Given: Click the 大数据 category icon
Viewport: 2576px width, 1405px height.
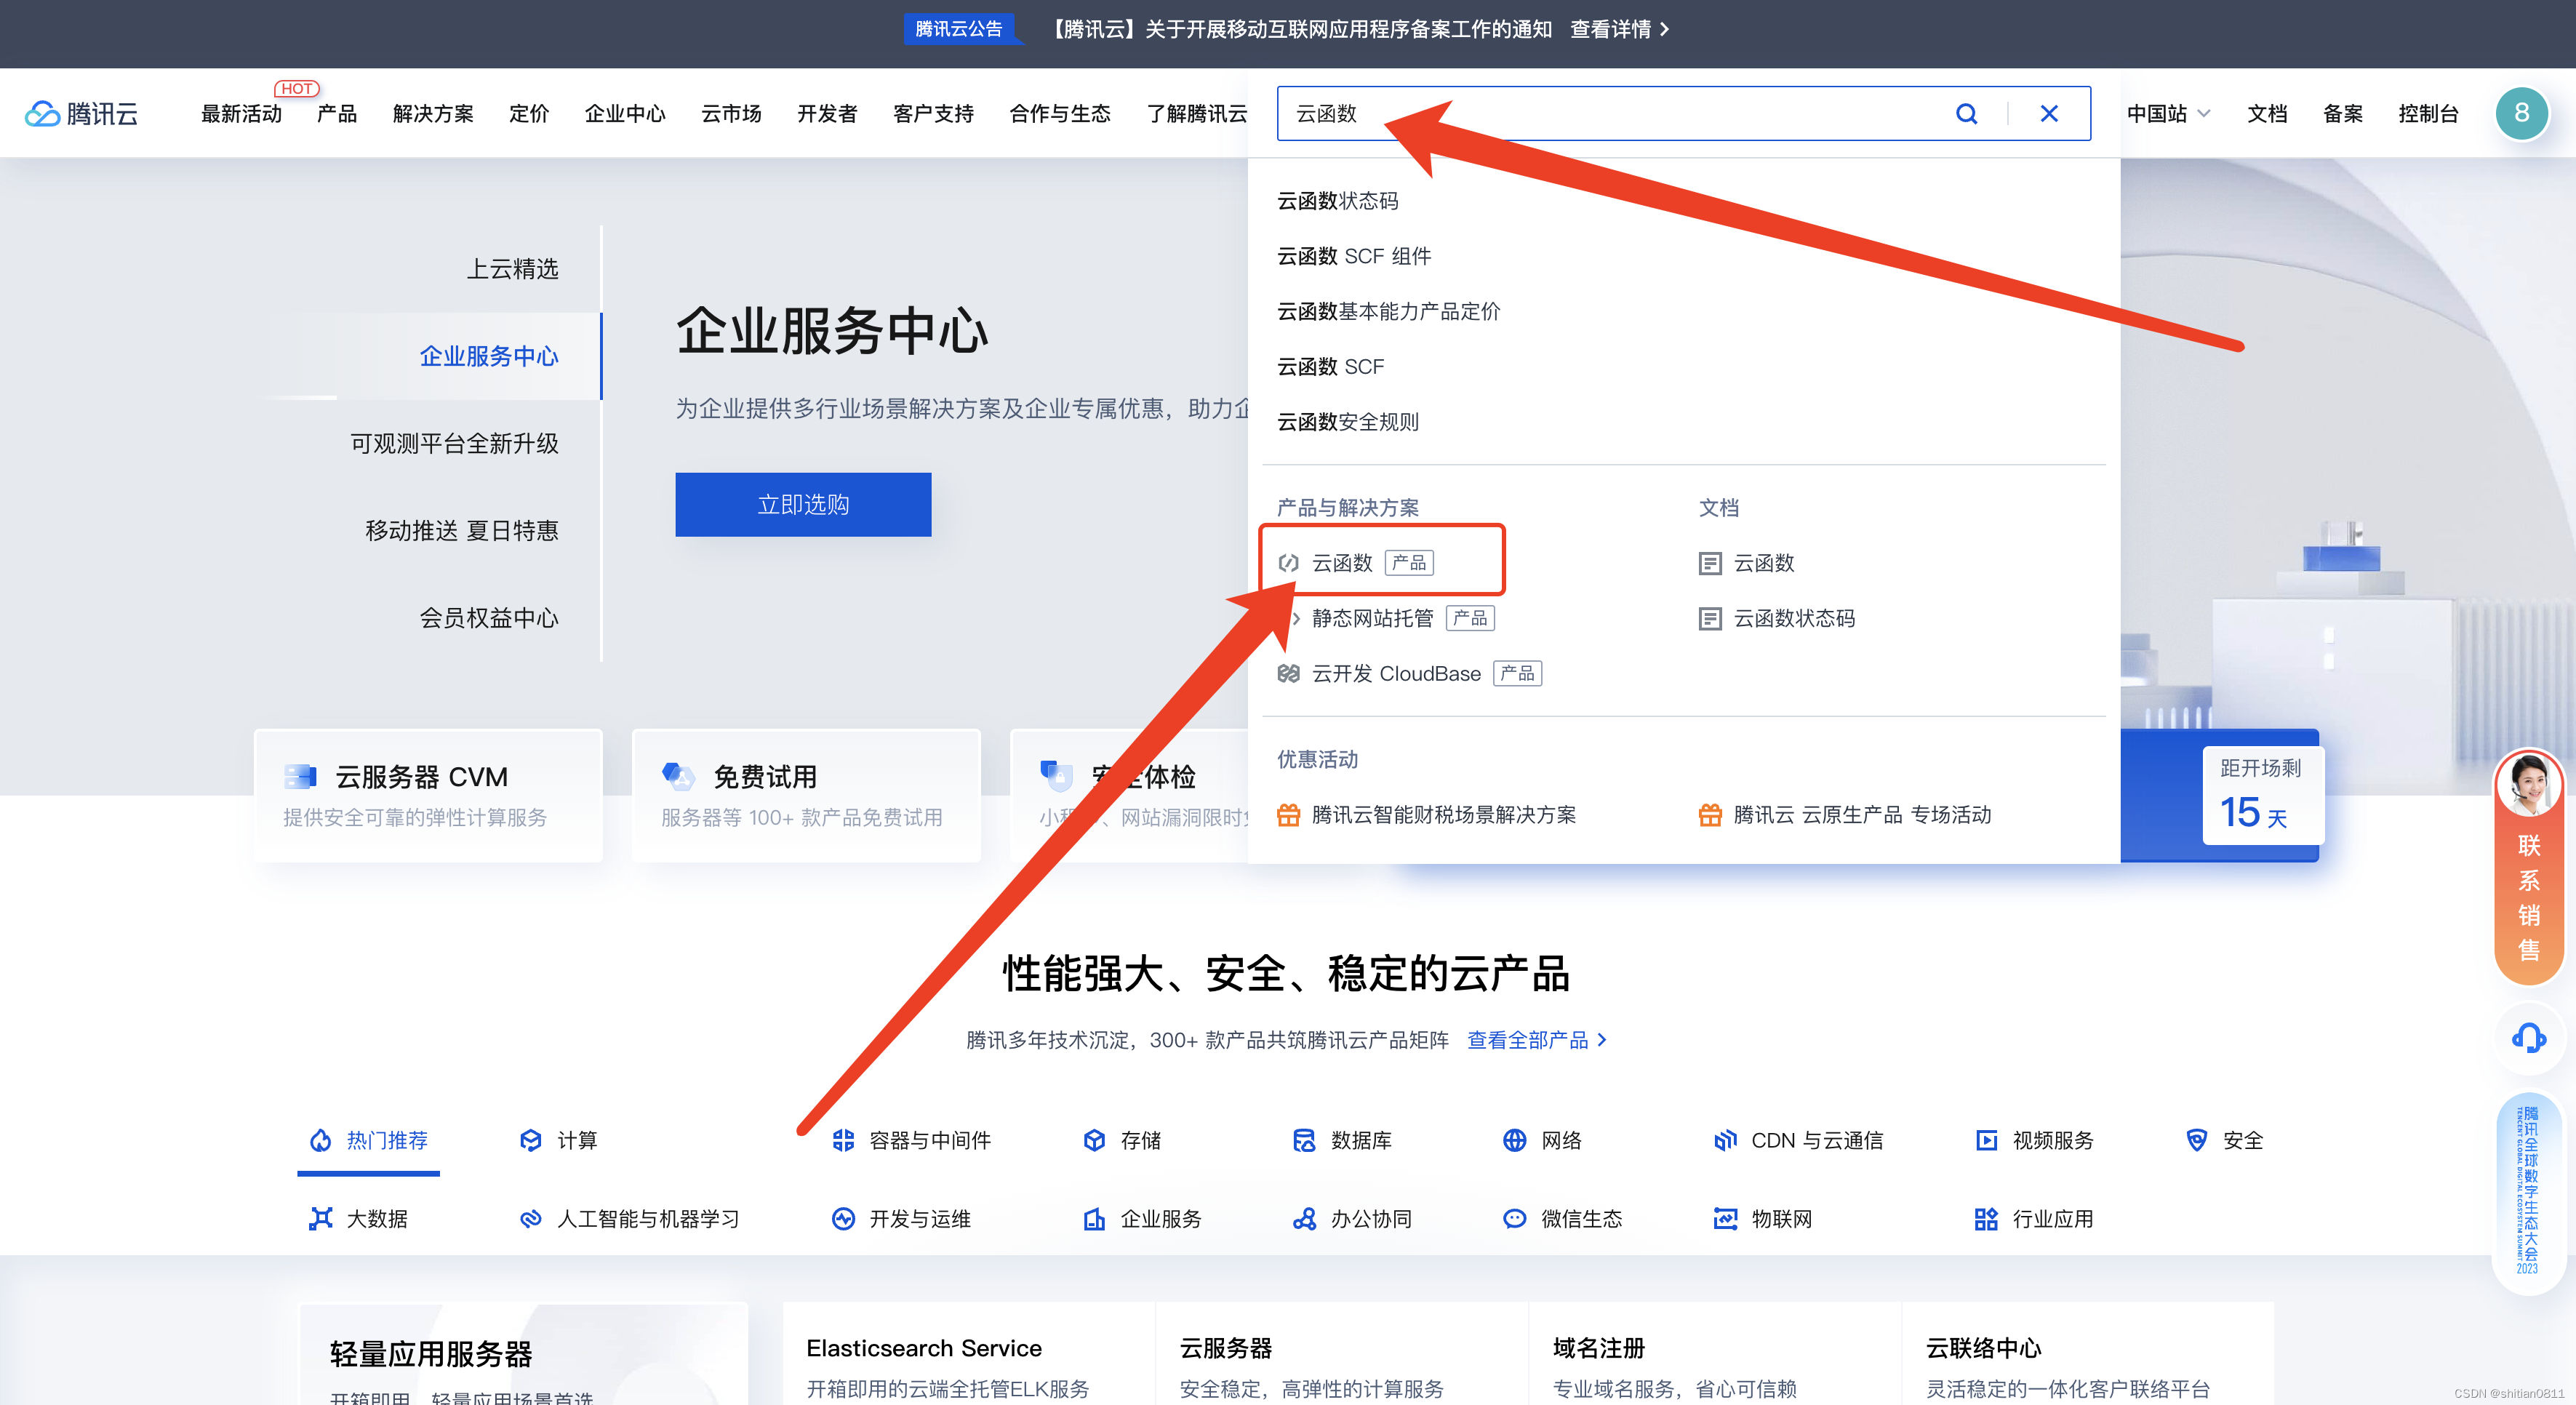Looking at the screenshot, I should (320, 1218).
